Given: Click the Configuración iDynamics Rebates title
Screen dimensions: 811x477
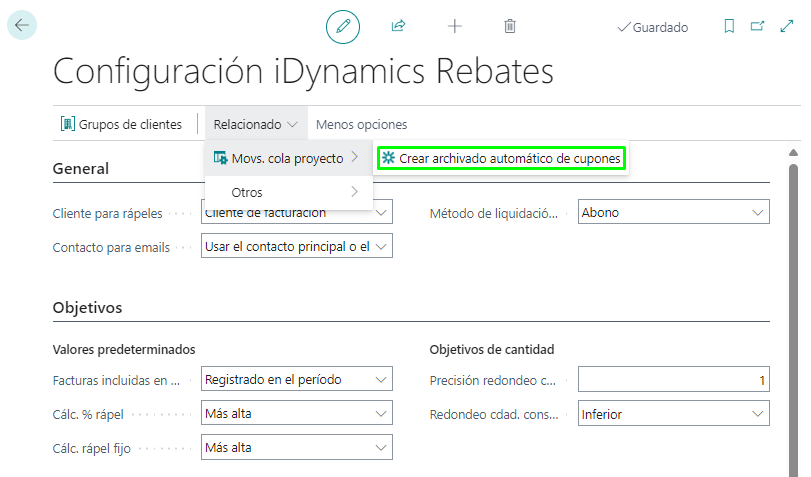Looking at the screenshot, I should click(303, 71).
